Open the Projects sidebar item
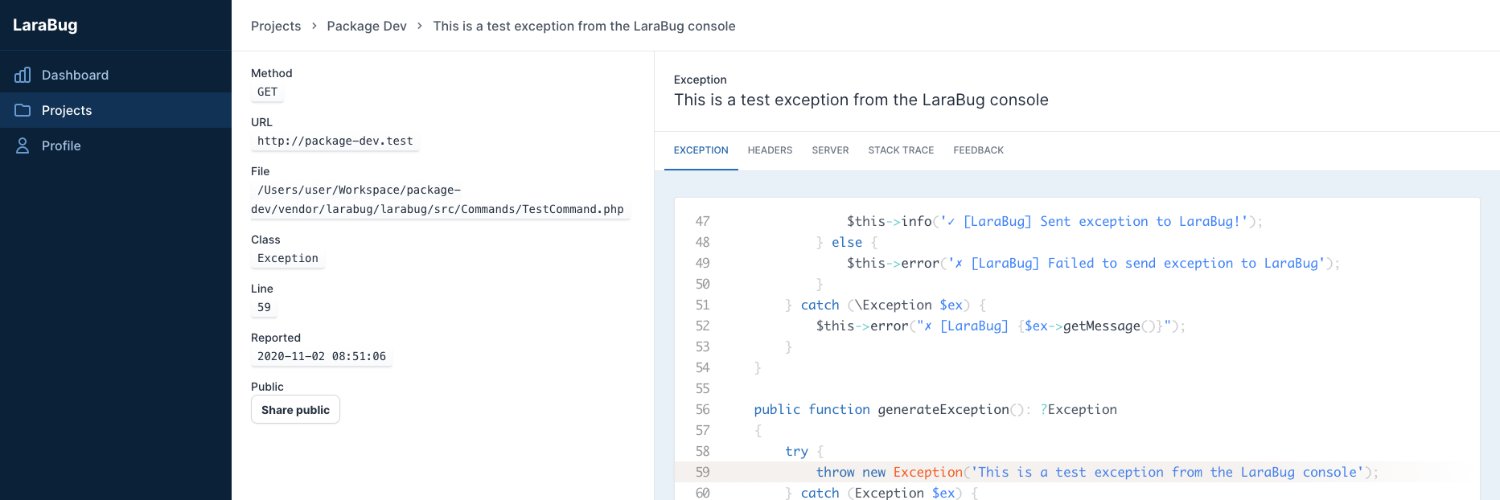 116,110
